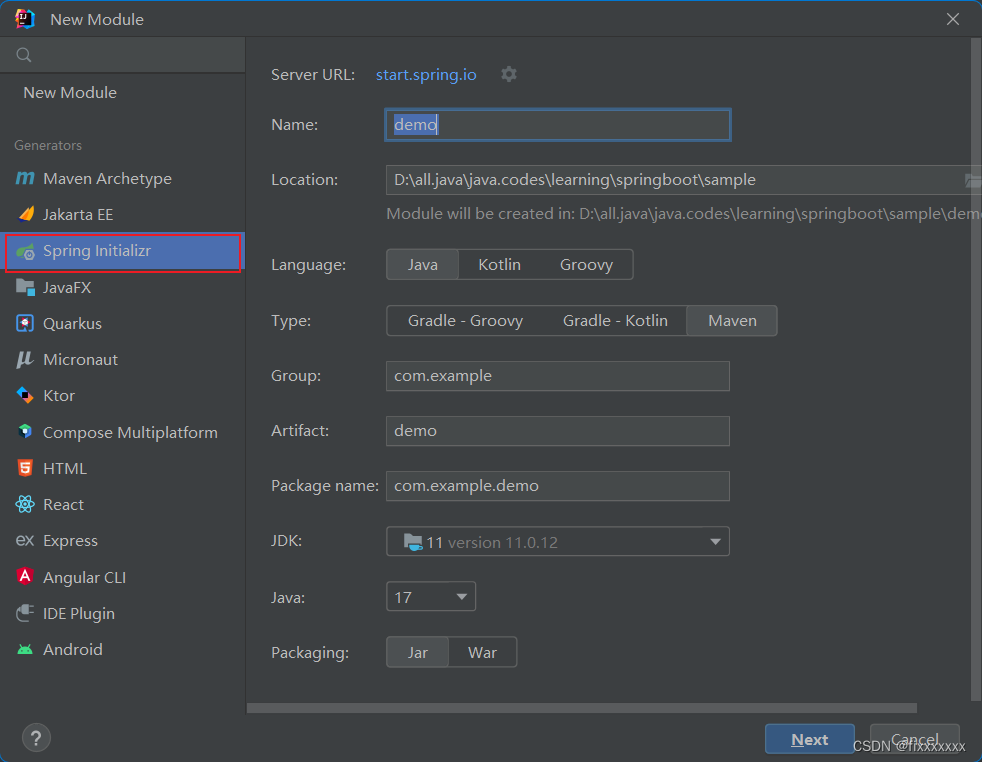Open the Java version dropdown
The image size is (982, 762).
point(430,596)
